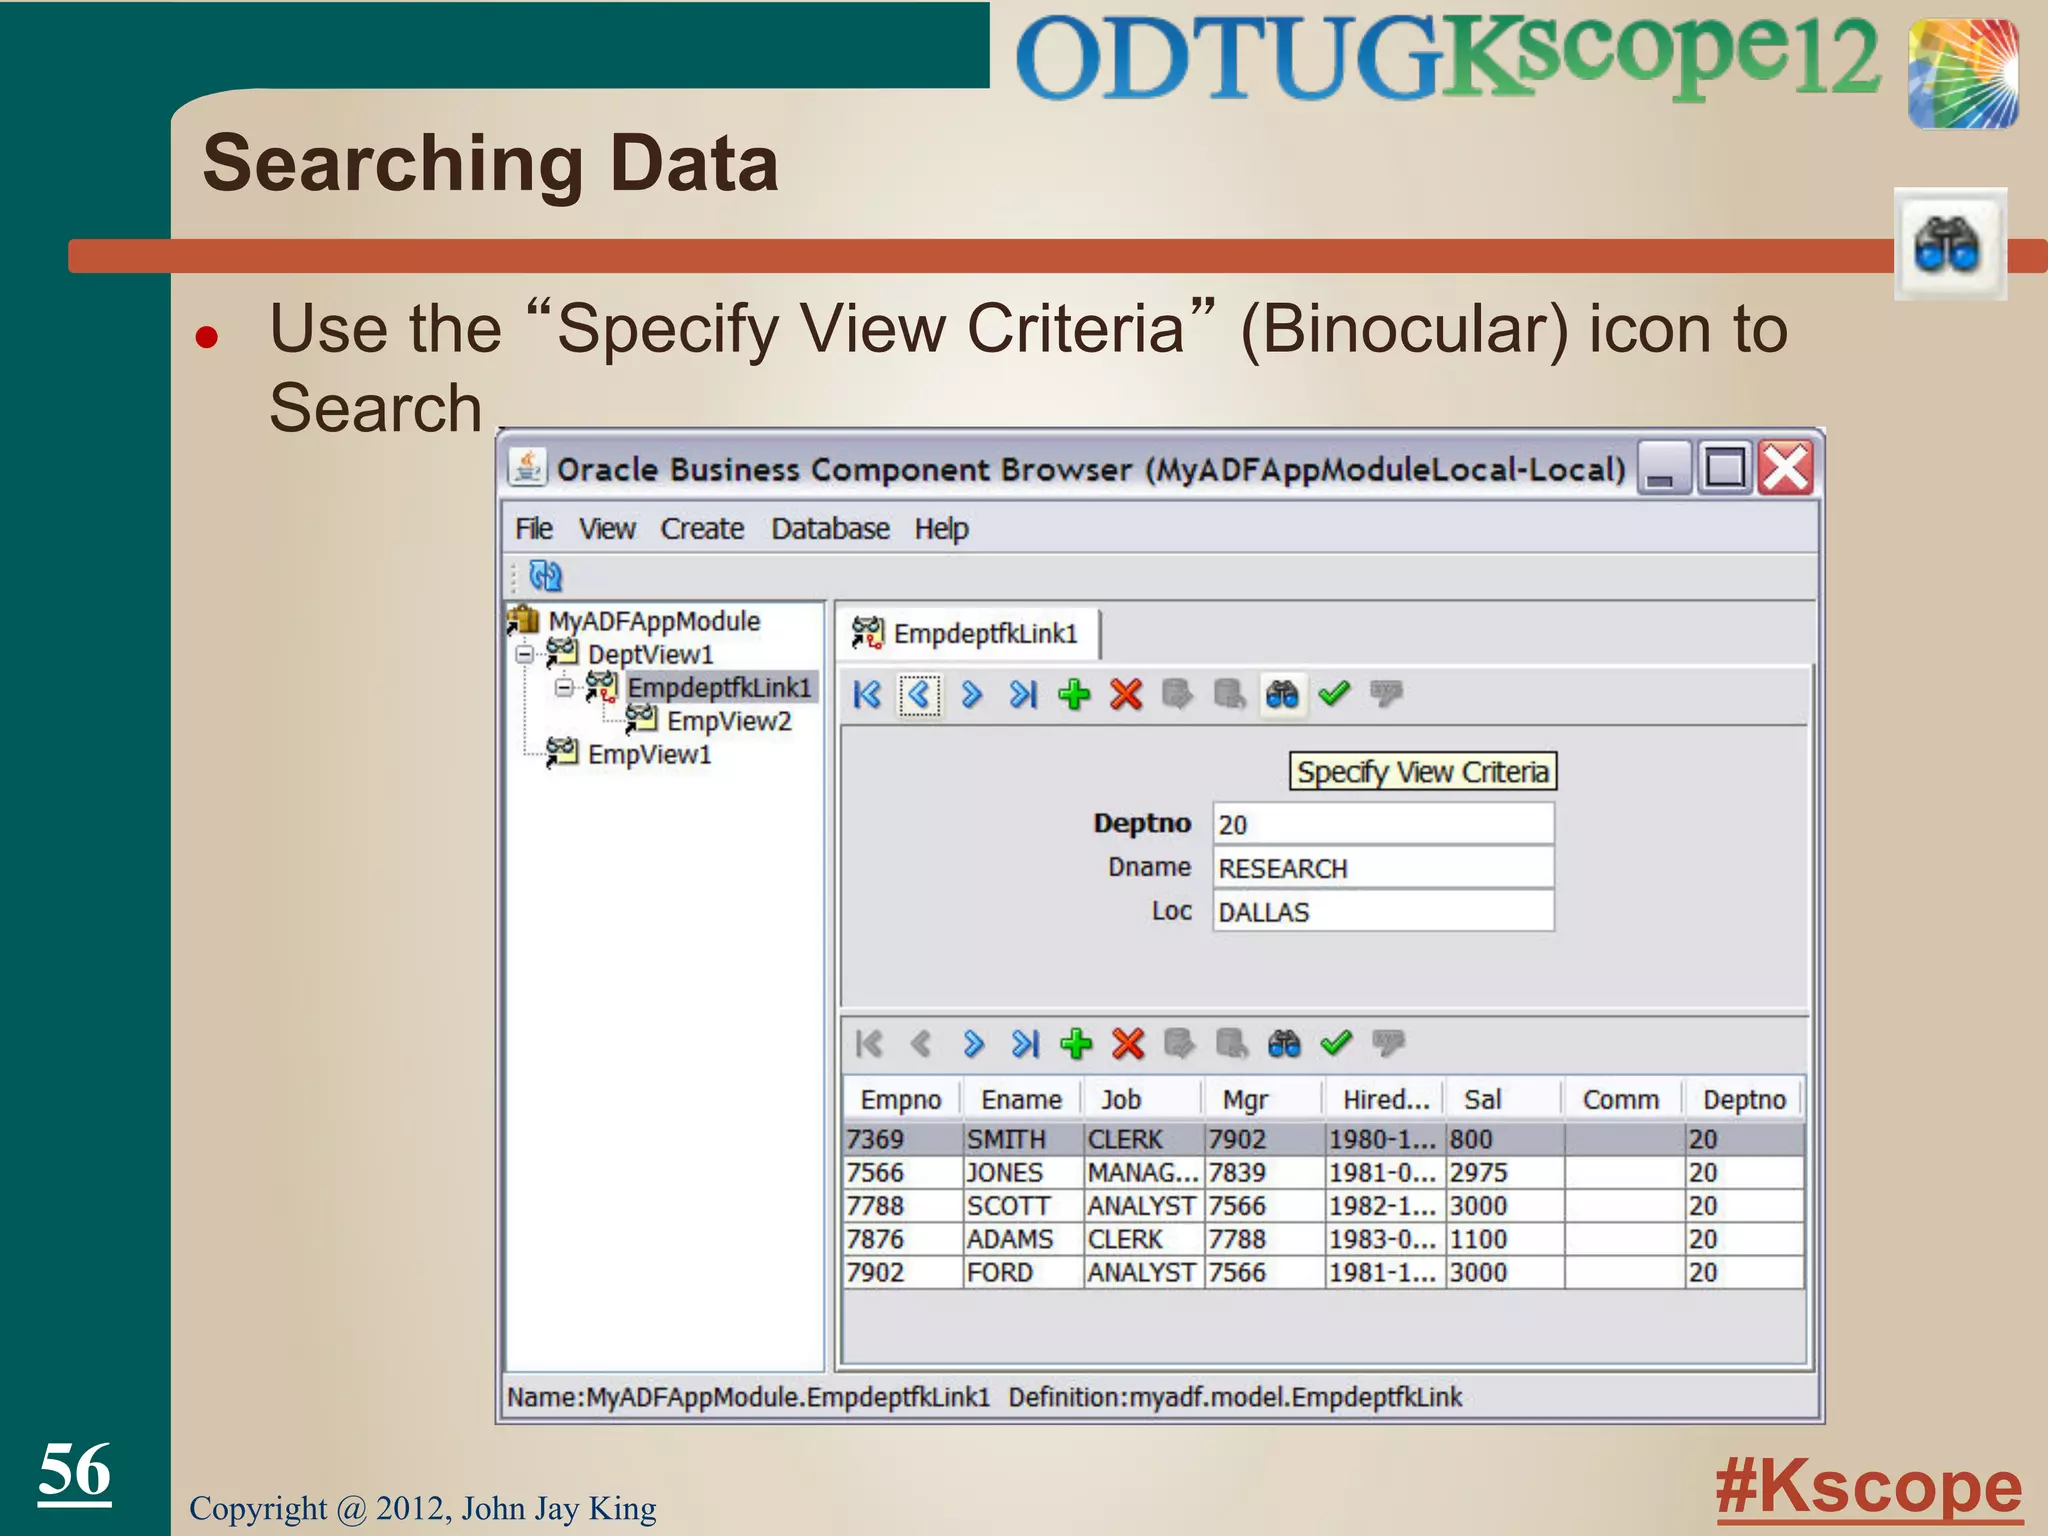Click the Dname field containing RESEARCH
Viewport: 2048px width, 1536px height.
coord(1384,868)
